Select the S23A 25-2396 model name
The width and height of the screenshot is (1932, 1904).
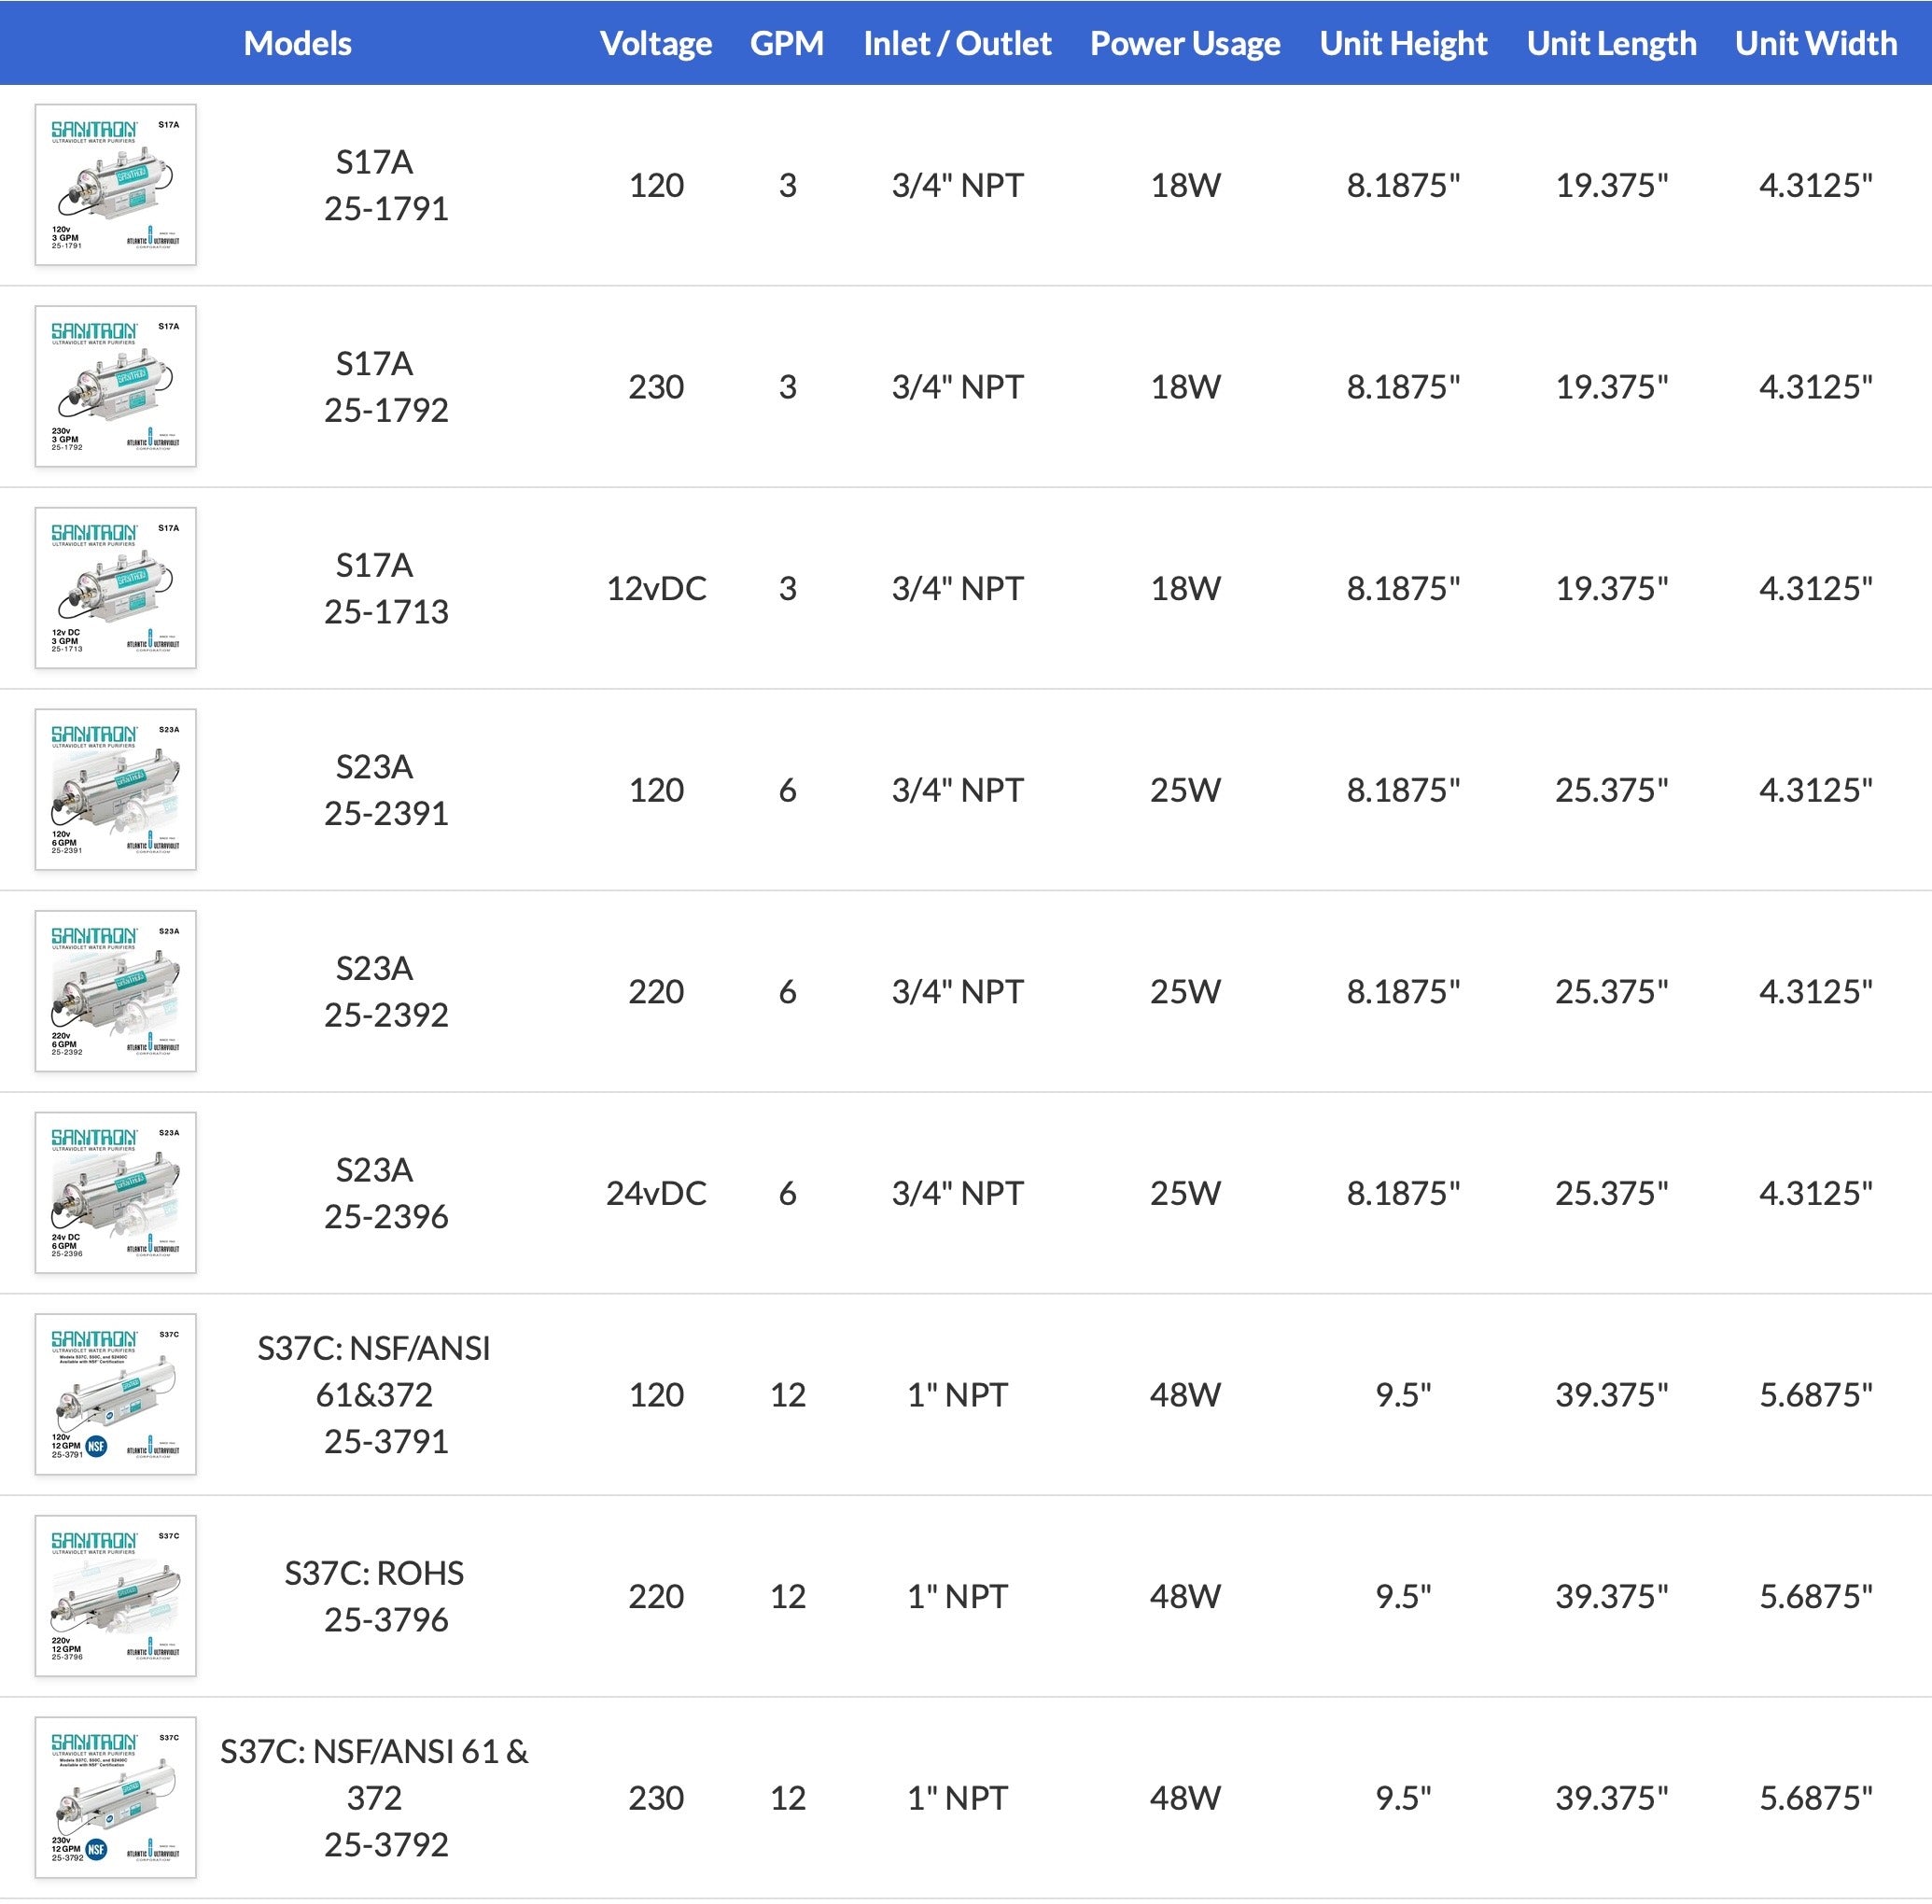[374, 1193]
